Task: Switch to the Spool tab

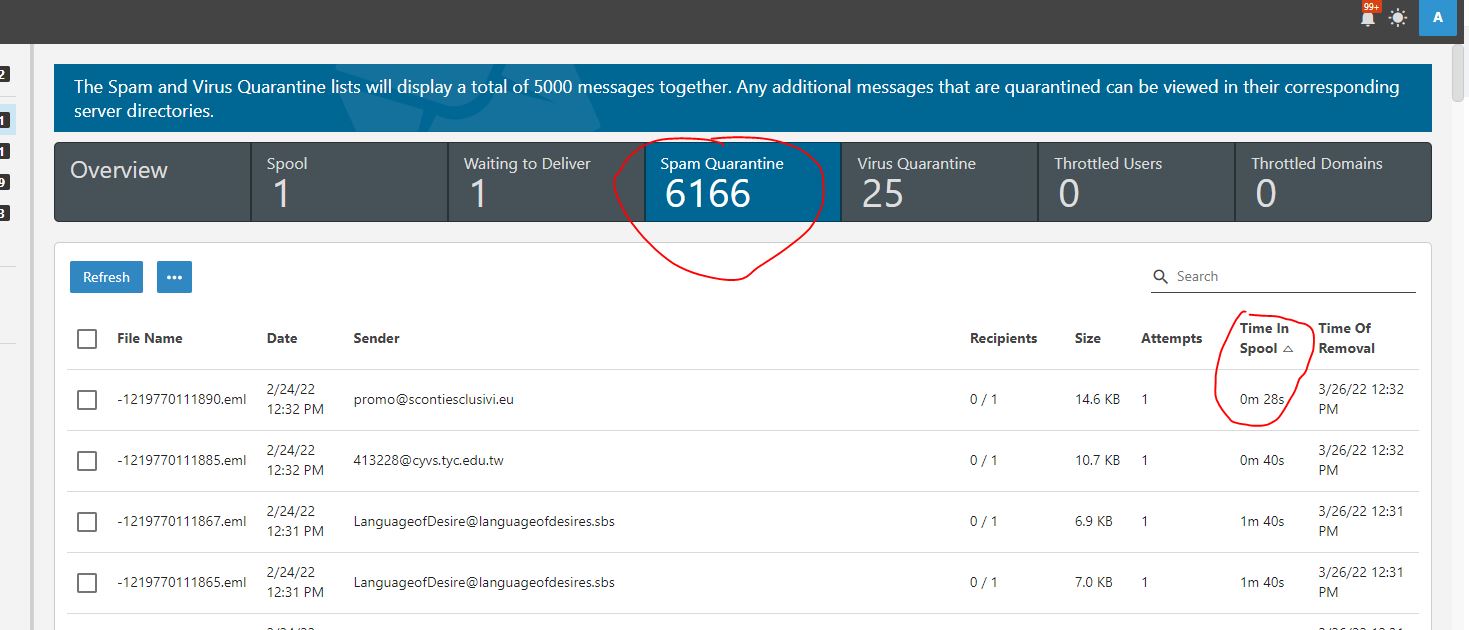Action: [348, 182]
